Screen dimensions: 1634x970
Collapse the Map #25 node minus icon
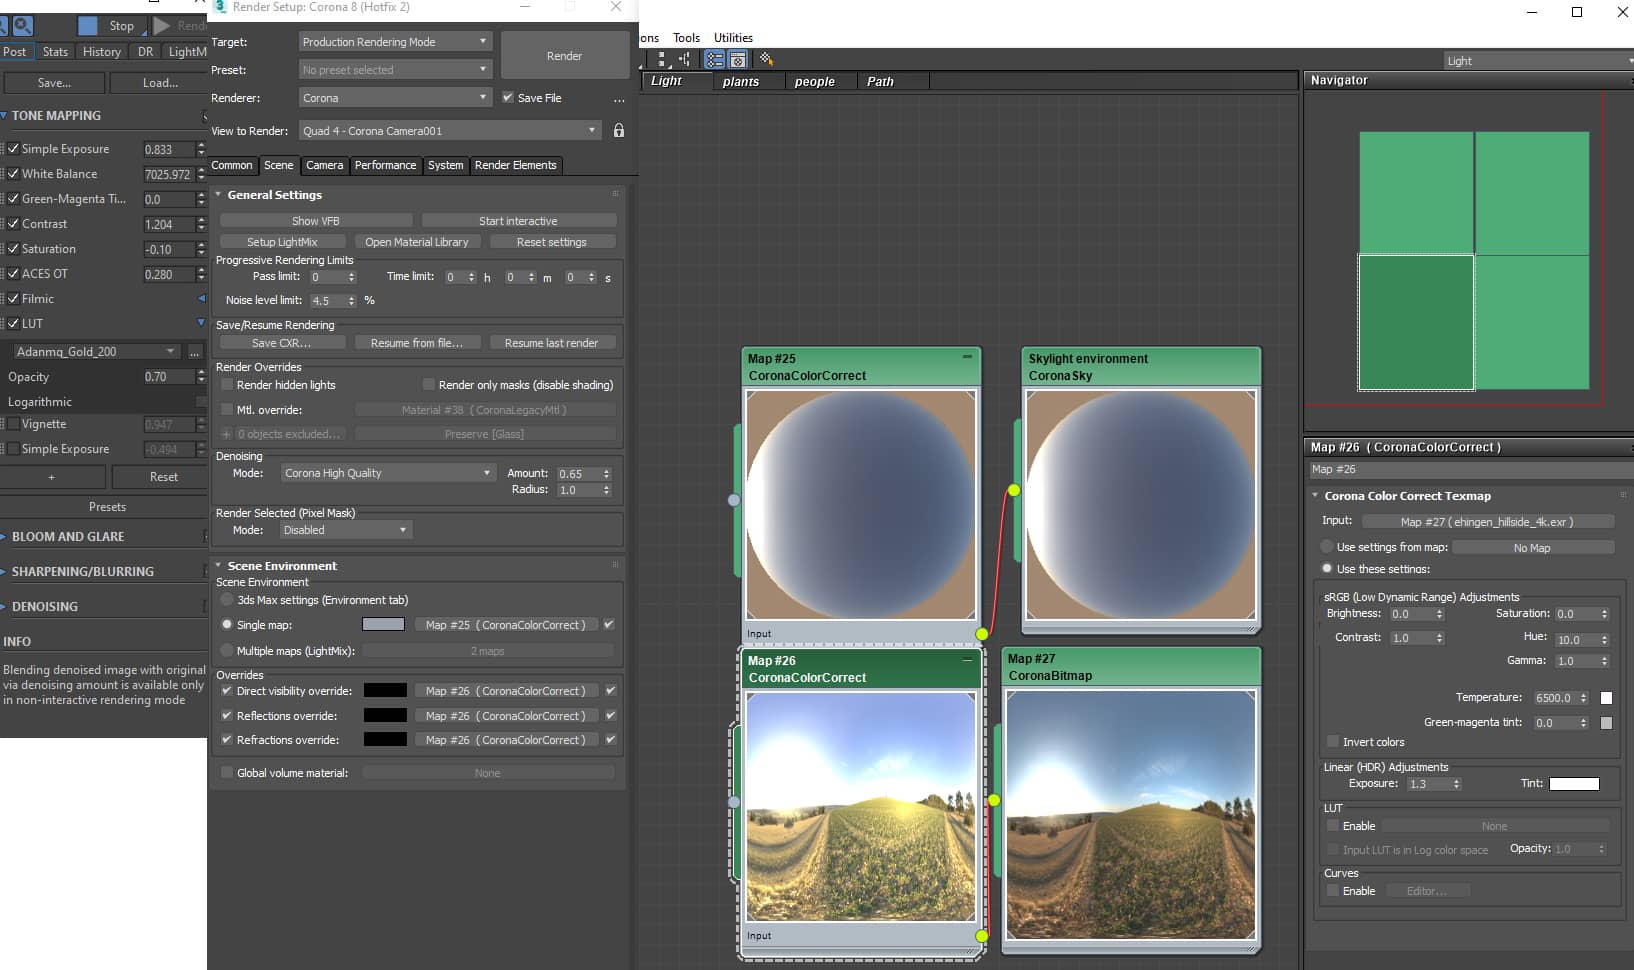(967, 357)
